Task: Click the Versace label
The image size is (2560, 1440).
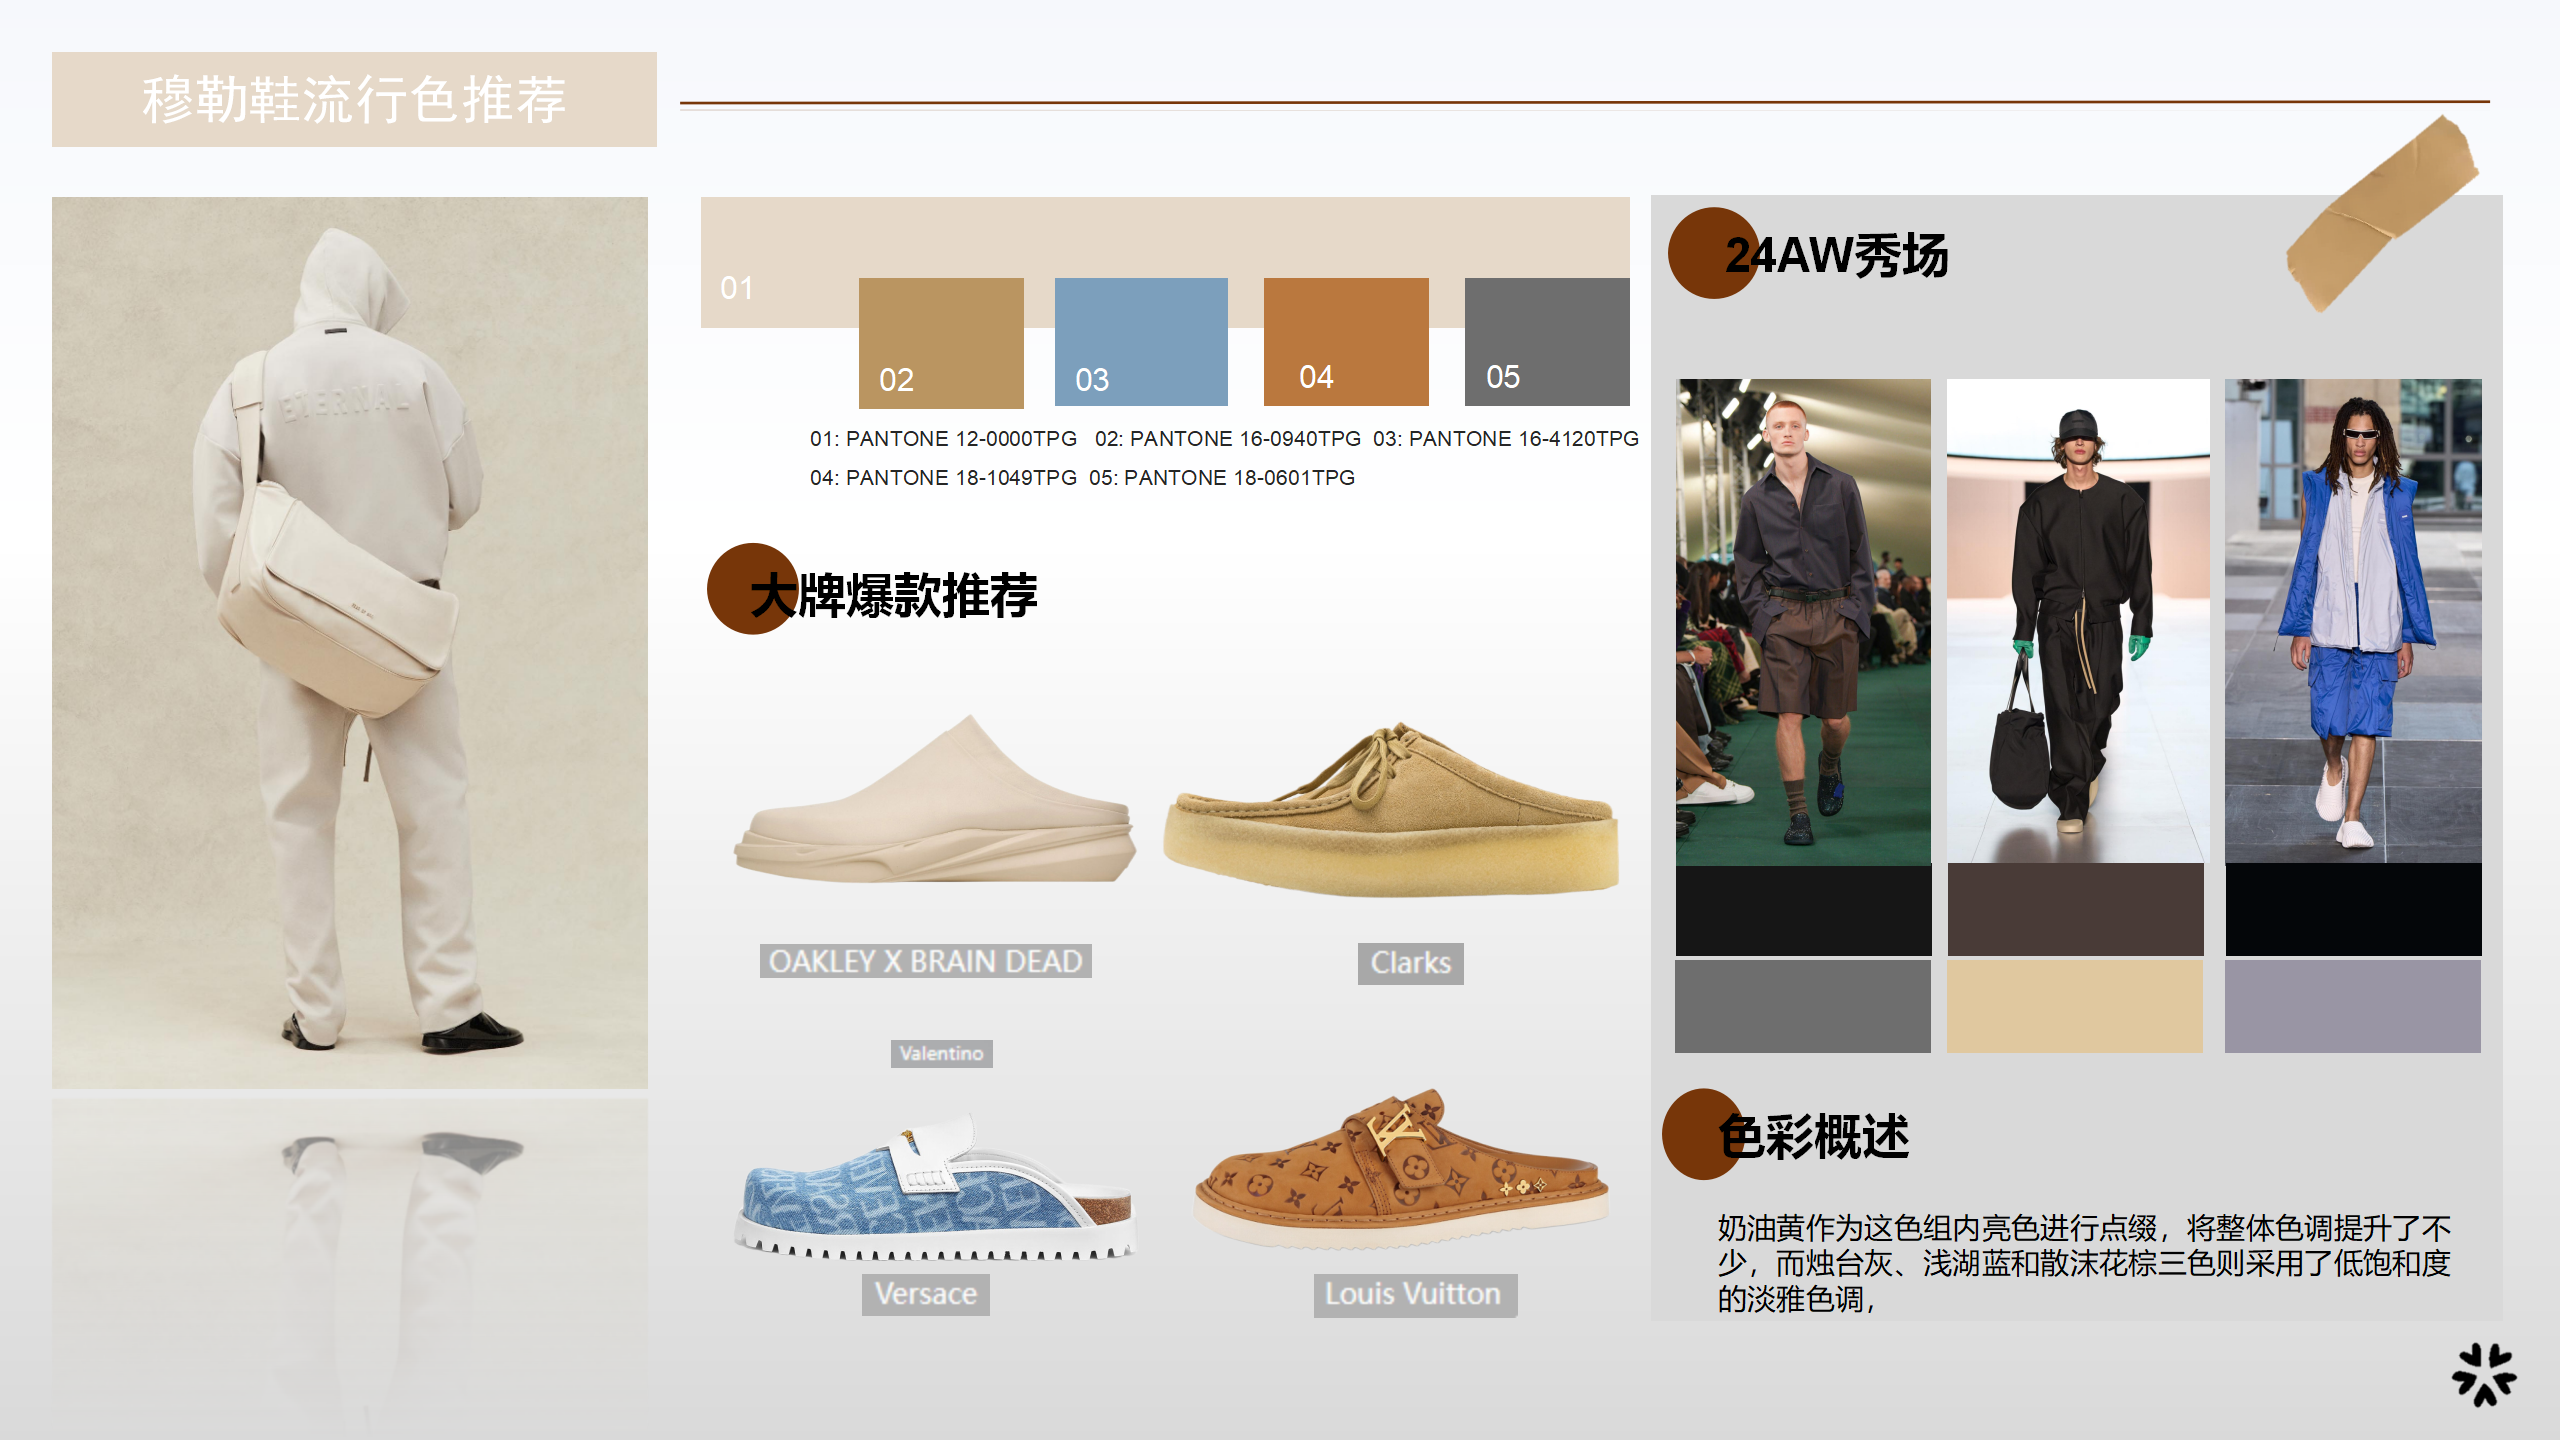Action: (925, 1294)
